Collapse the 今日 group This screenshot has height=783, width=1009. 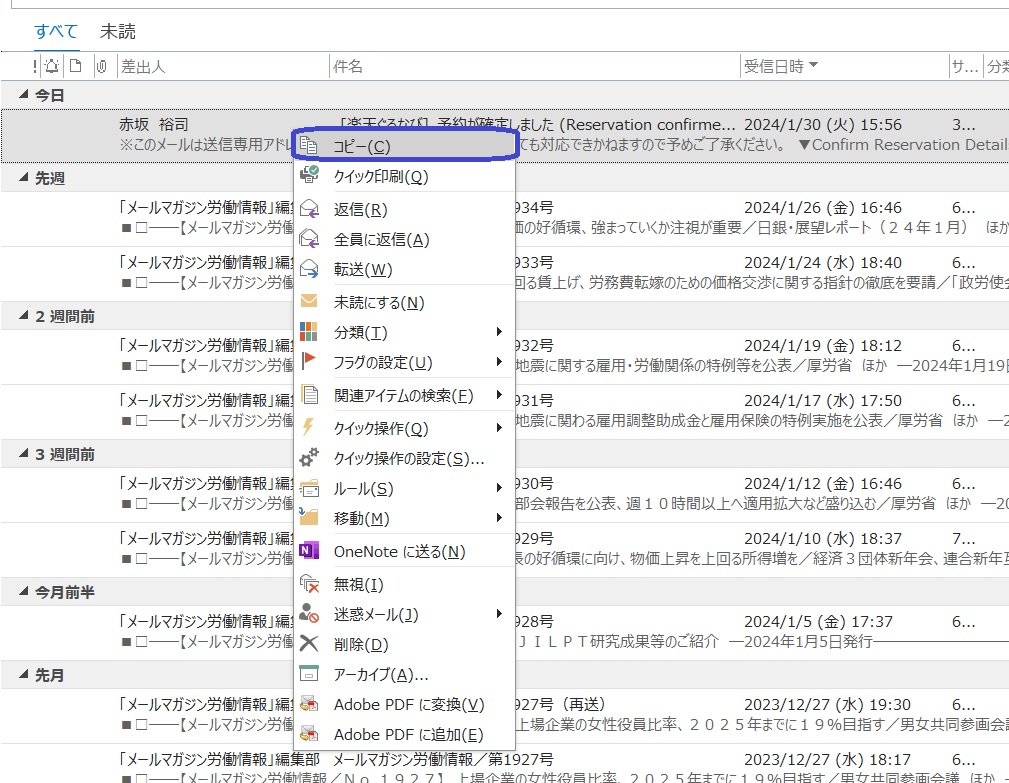coord(23,95)
